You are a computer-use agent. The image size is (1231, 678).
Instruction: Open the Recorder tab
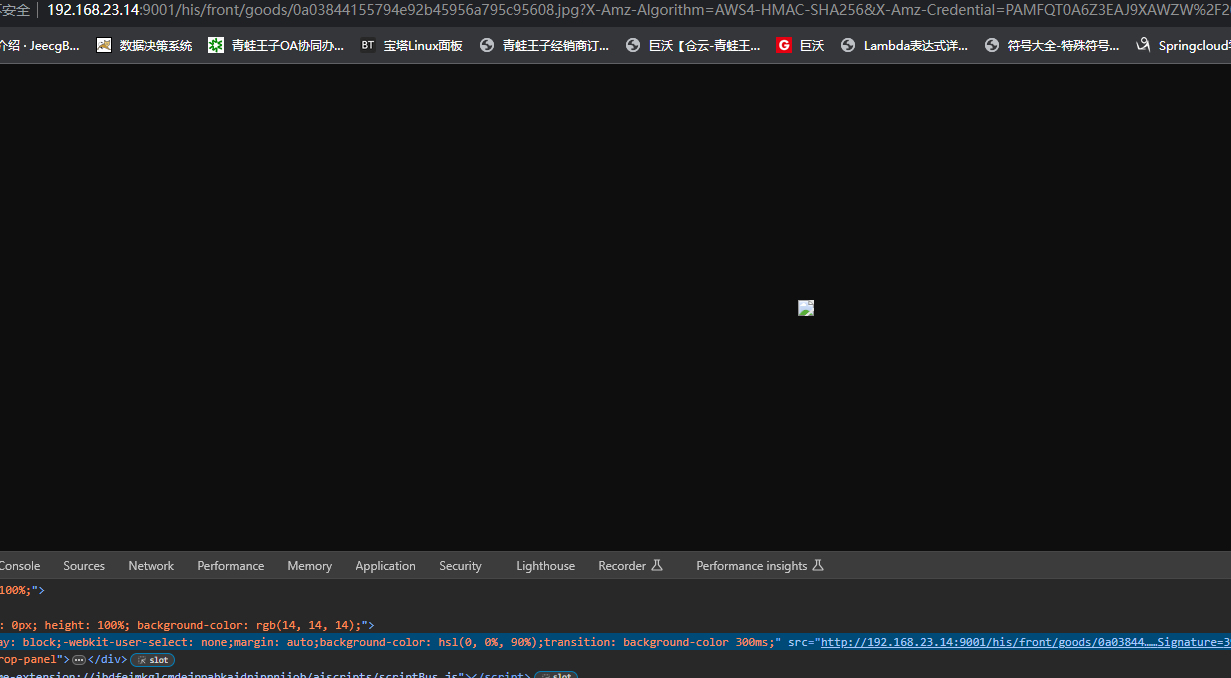[x=630, y=566]
